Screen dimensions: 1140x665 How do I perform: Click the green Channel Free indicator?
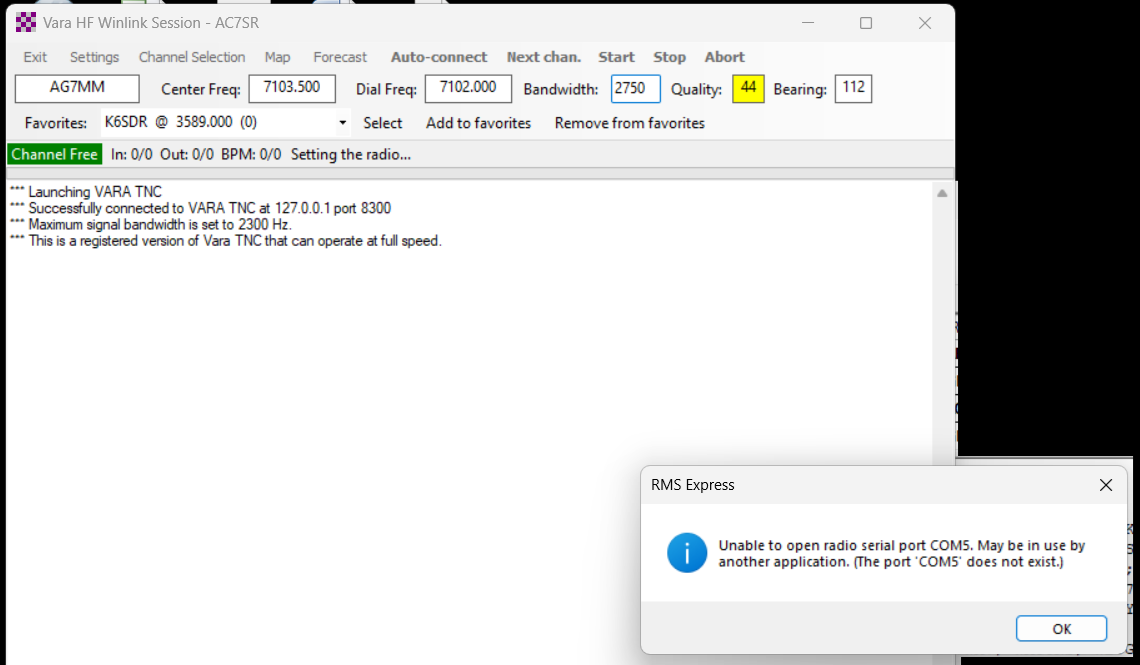click(x=55, y=154)
